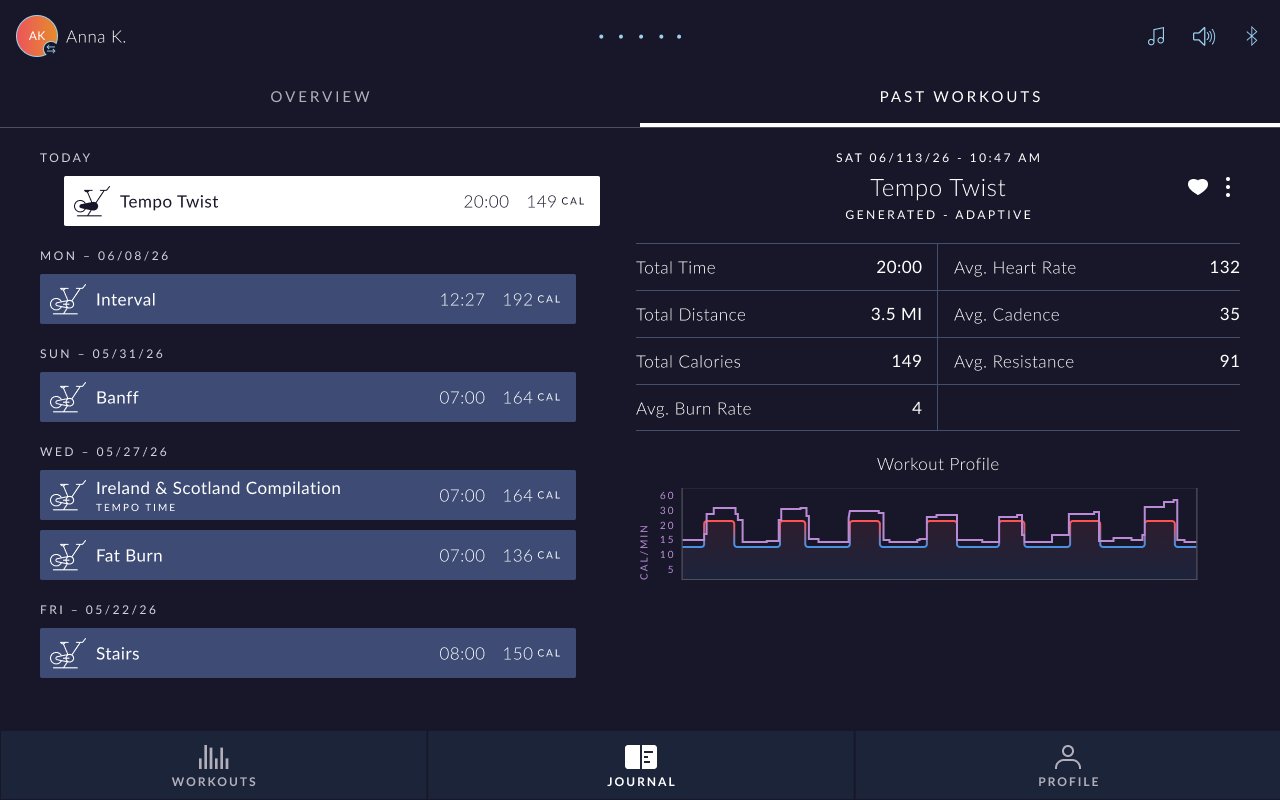The width and height of the screenshot is (1280, 800).
Task: Click the Anna K. user name
Action: tap(96, 37)
